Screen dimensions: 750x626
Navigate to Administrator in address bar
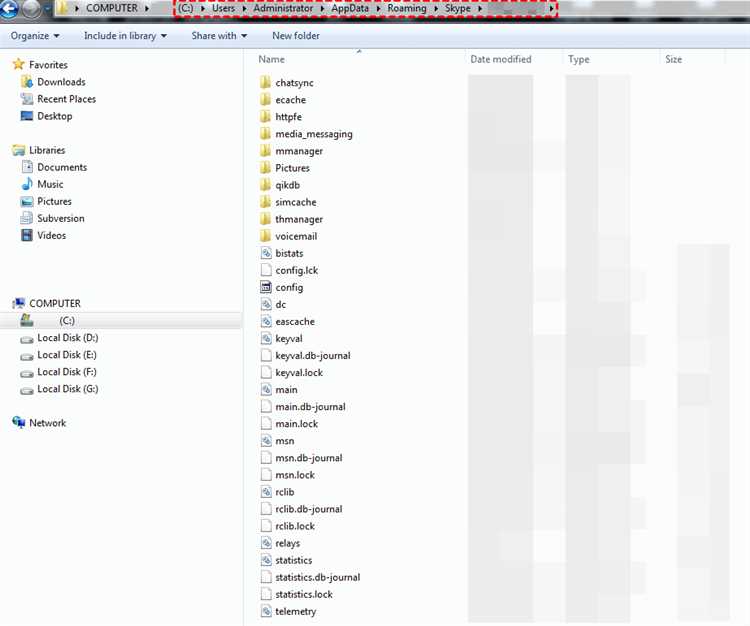coord(283,9)
